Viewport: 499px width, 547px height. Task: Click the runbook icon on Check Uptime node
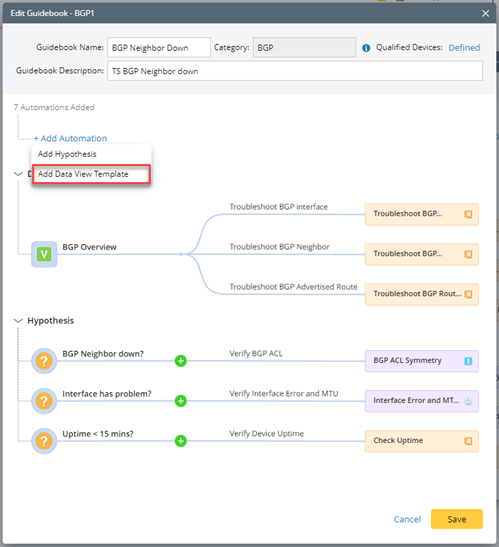pyautogui.click(x=468, y=441)
